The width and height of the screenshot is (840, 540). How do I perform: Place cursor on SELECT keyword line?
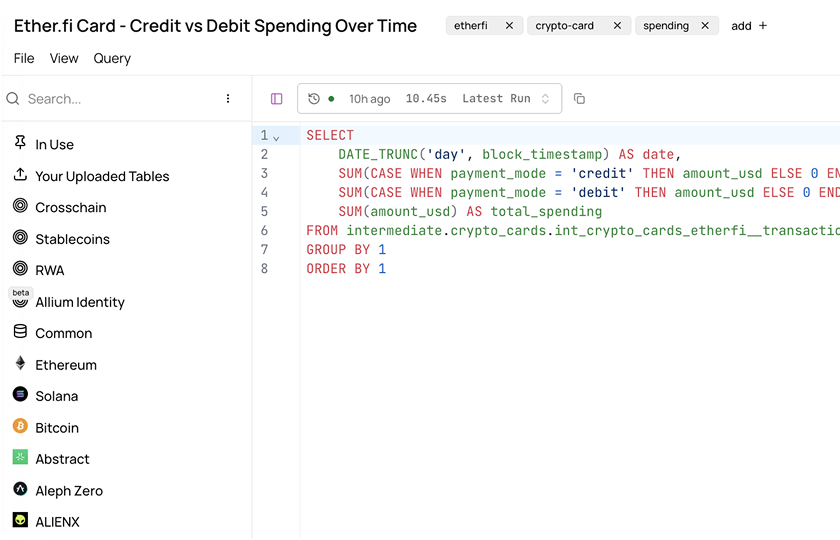coord(330,135)
